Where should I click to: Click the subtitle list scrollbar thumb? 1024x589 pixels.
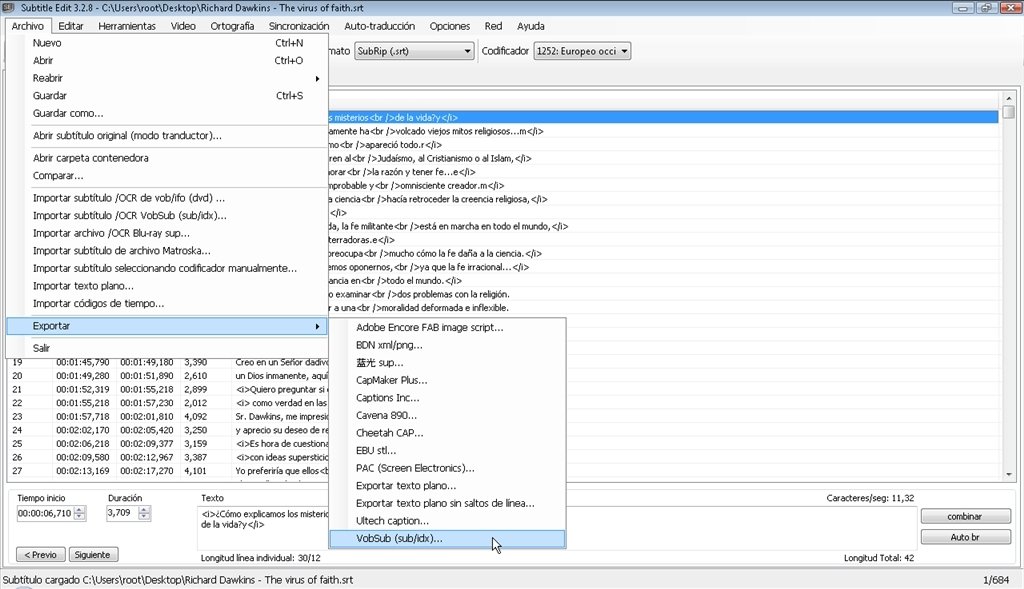click(x=1009, y=112)
